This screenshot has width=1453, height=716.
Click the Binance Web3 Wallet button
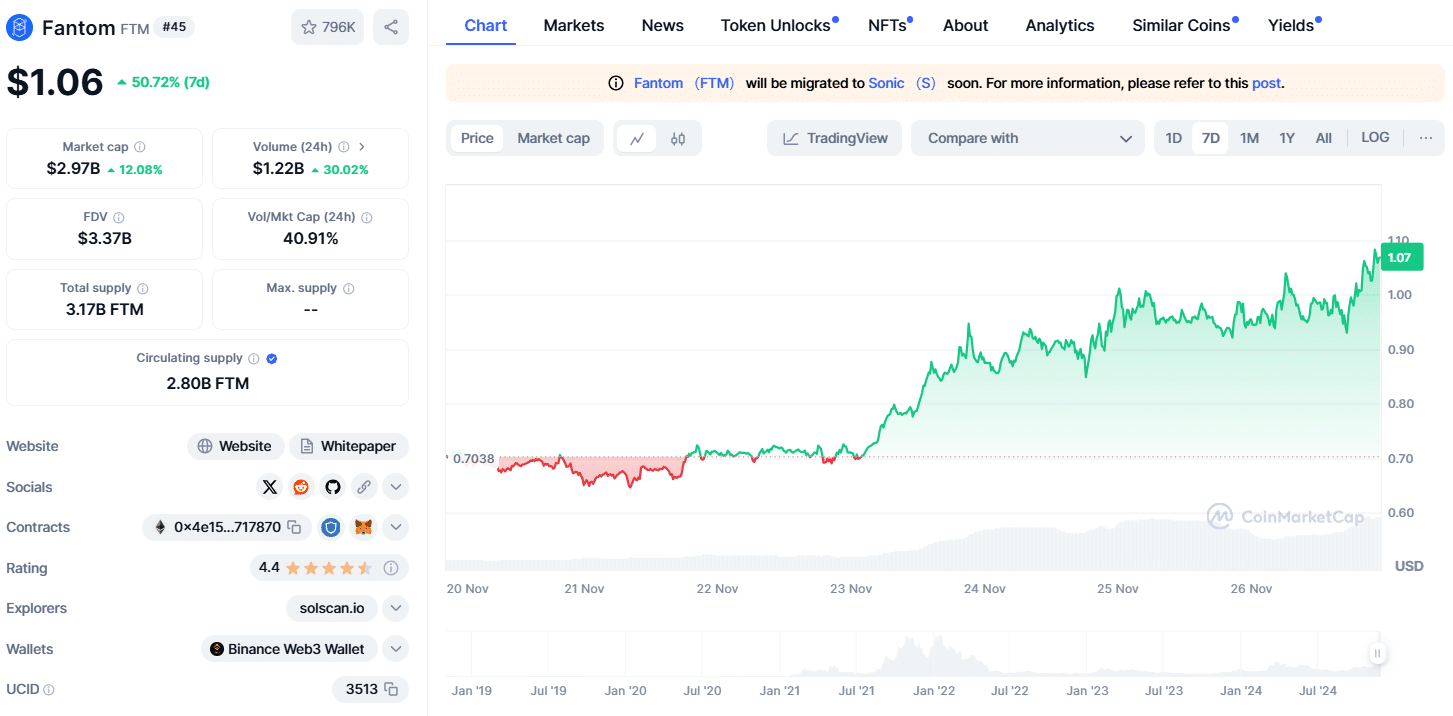pyautogui.click(x=290, y=649)
